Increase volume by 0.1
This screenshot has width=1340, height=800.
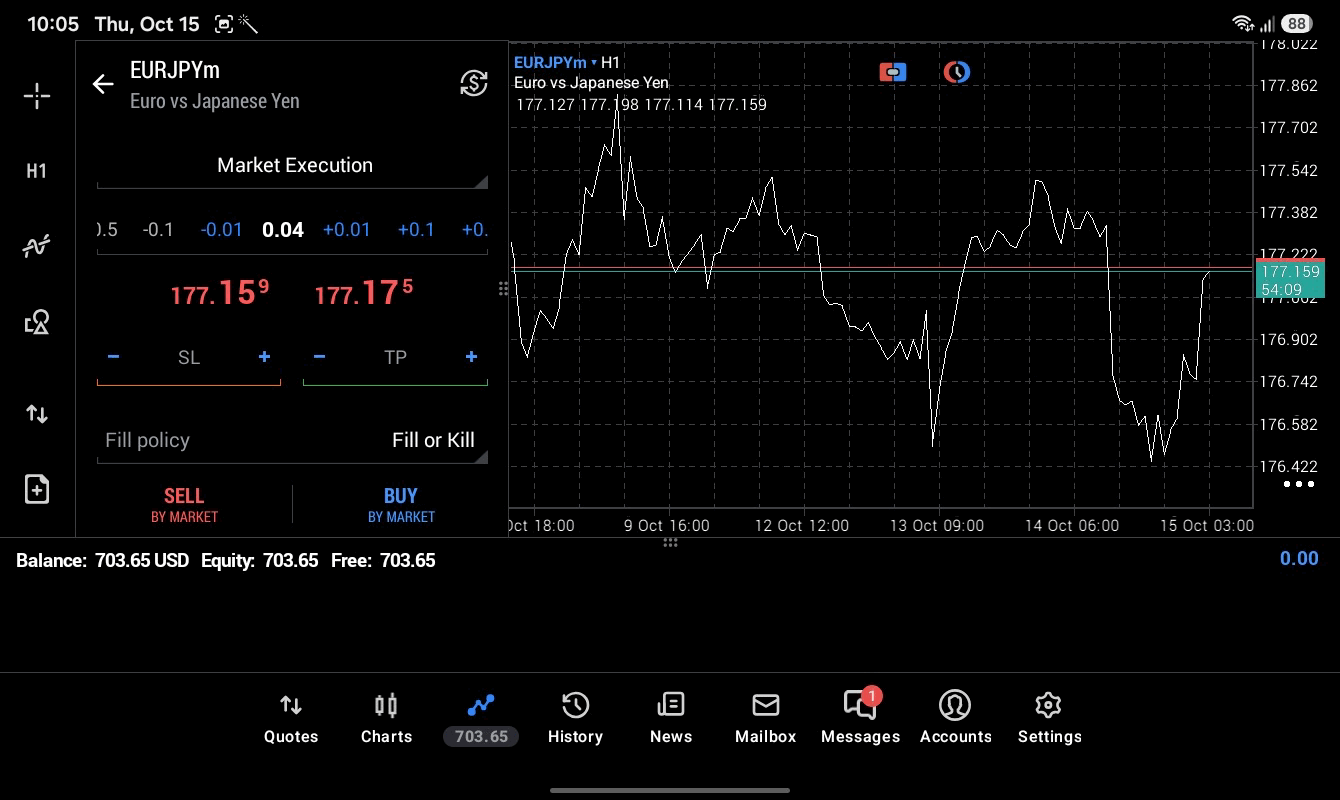point(416,230)
